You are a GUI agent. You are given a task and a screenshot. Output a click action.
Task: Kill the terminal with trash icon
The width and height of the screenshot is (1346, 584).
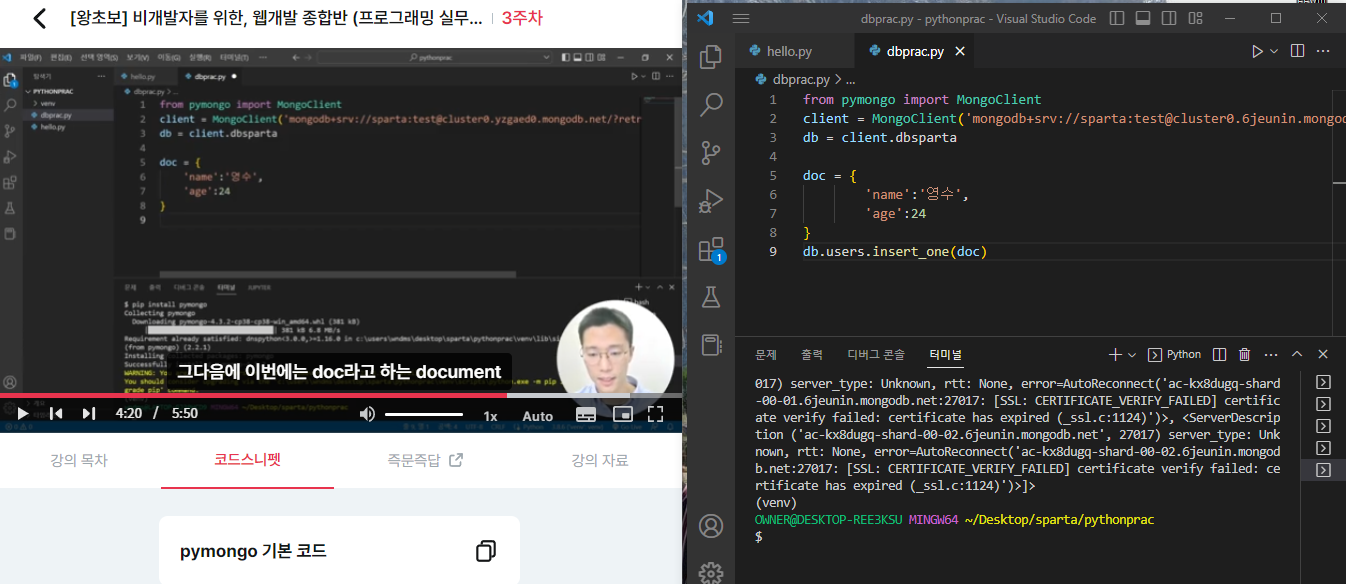[x=1245, y=354]
